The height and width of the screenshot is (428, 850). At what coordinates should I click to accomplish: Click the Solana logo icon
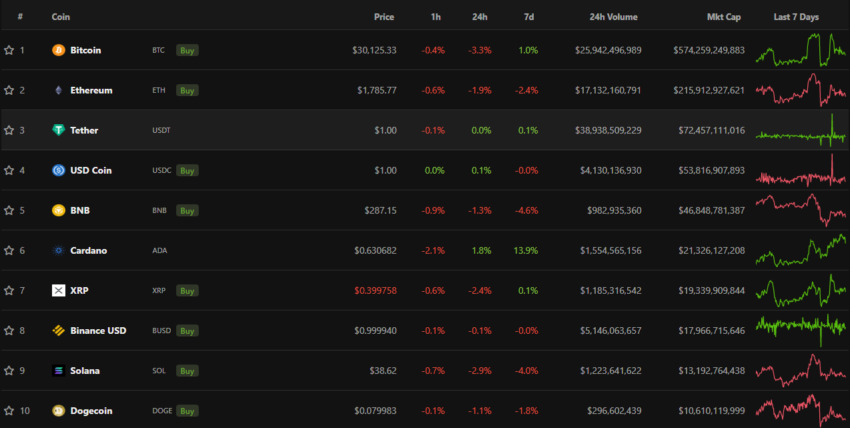tap(59, 371)
